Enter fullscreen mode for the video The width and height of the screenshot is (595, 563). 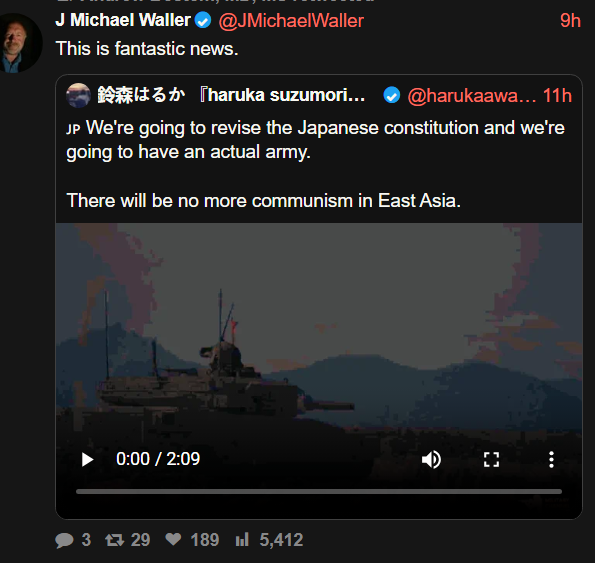point(491,459)
